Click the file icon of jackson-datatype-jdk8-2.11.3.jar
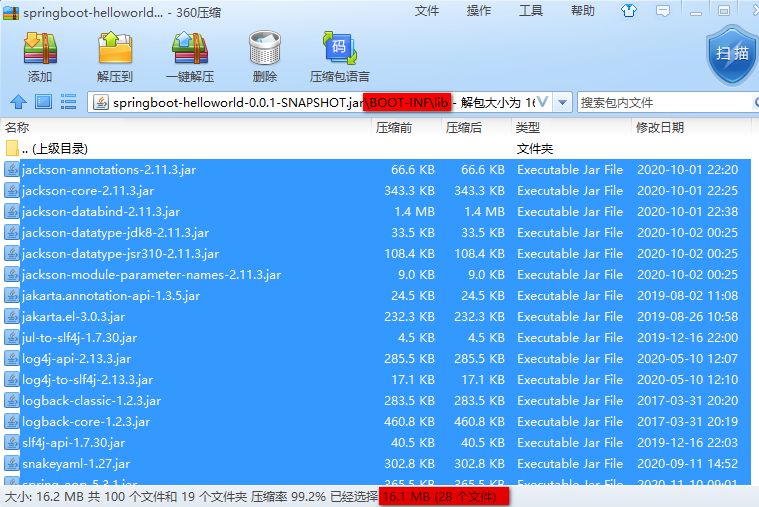Screen dimensions: 759x507 coord(12,232)
